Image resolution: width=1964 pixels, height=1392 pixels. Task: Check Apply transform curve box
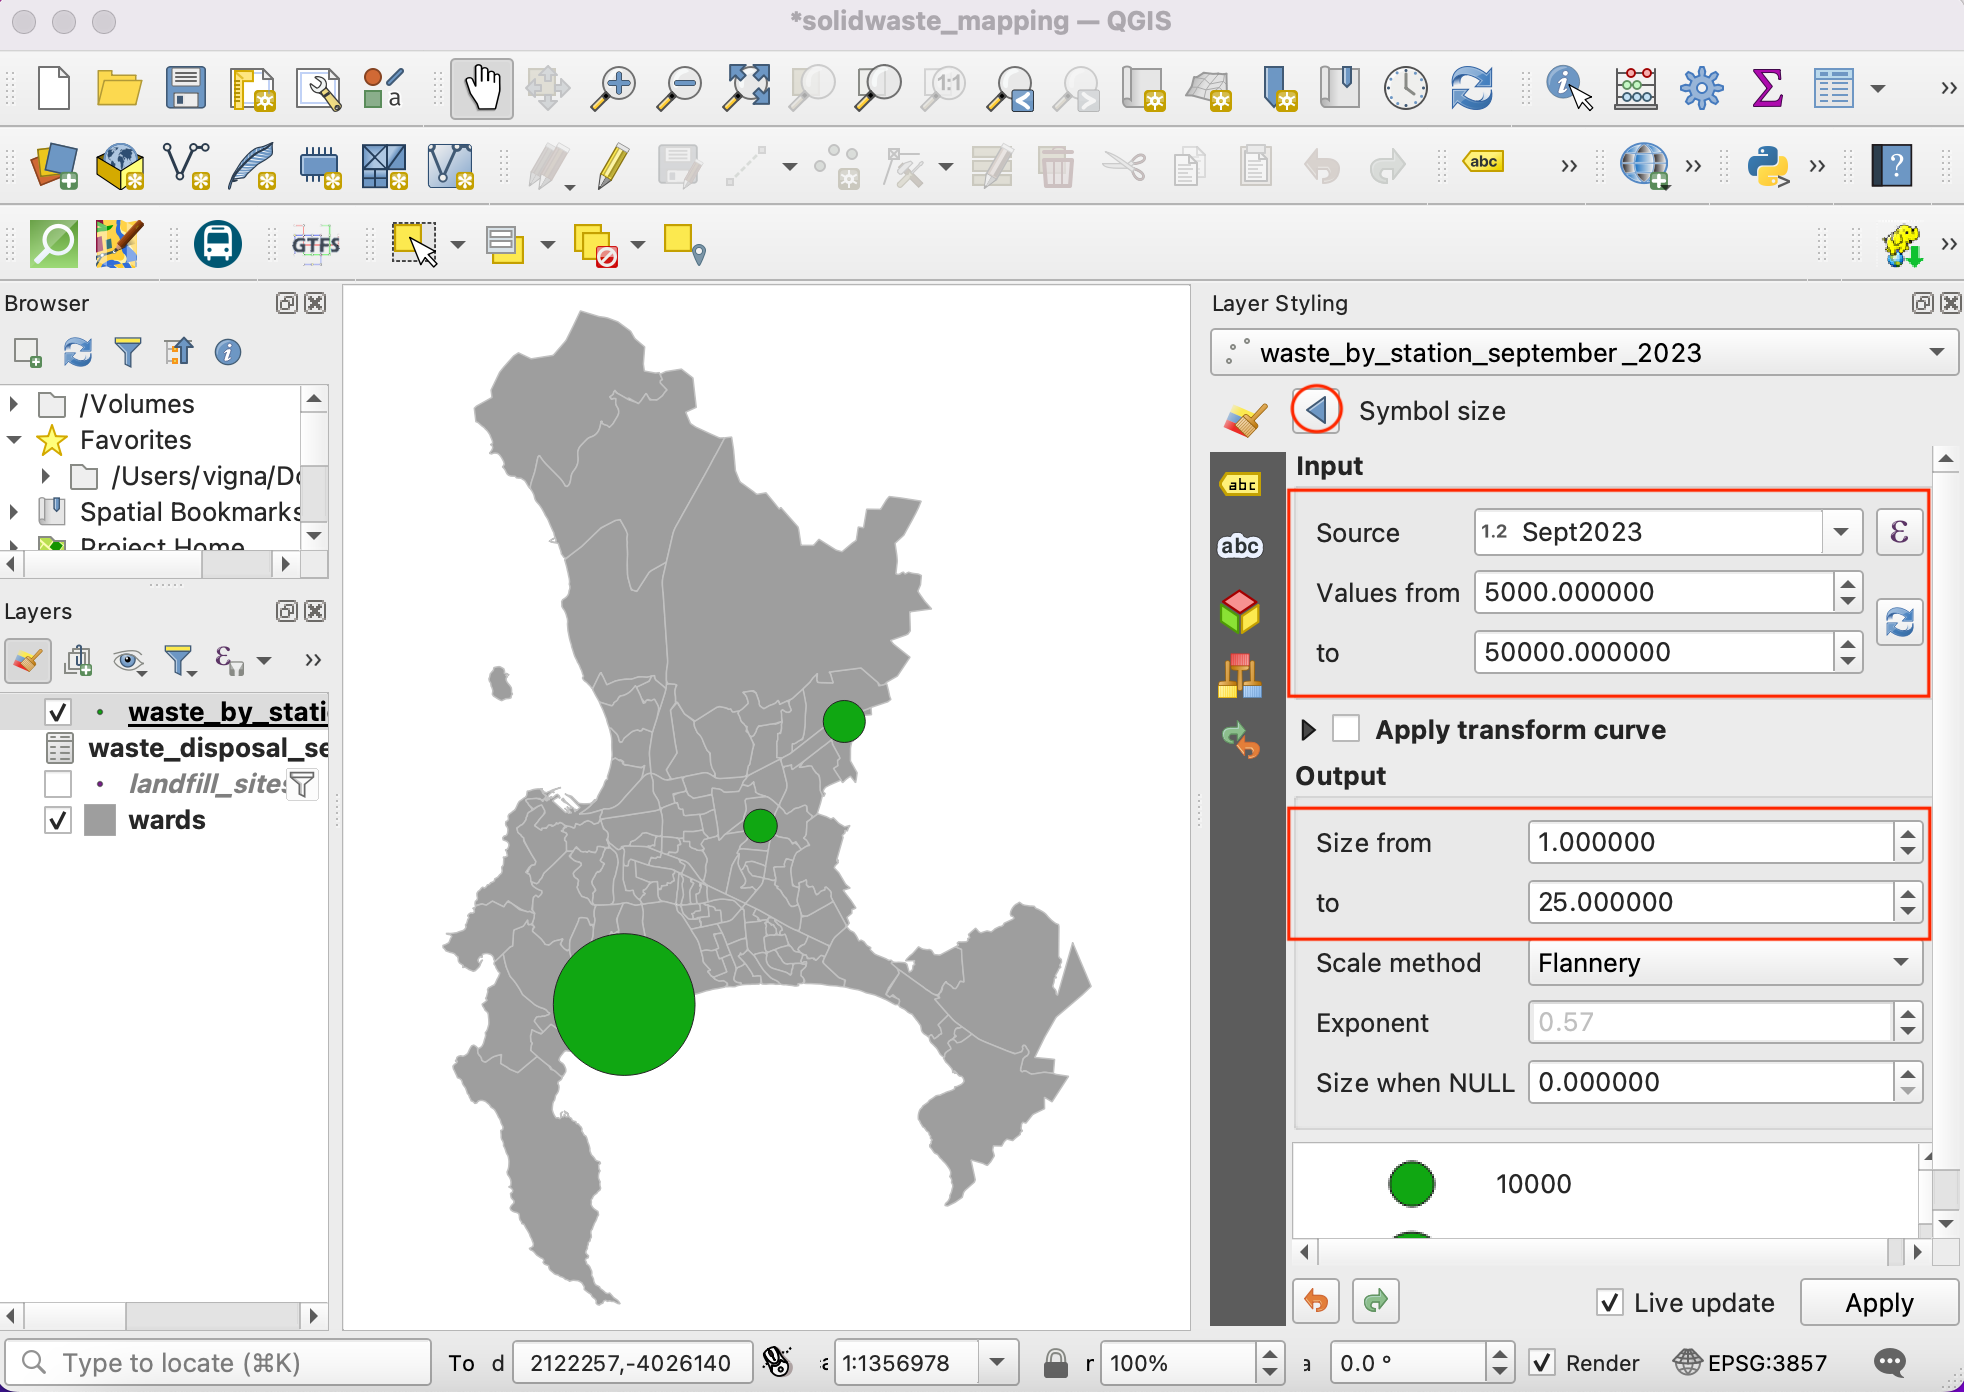[x=1346, y=729]
